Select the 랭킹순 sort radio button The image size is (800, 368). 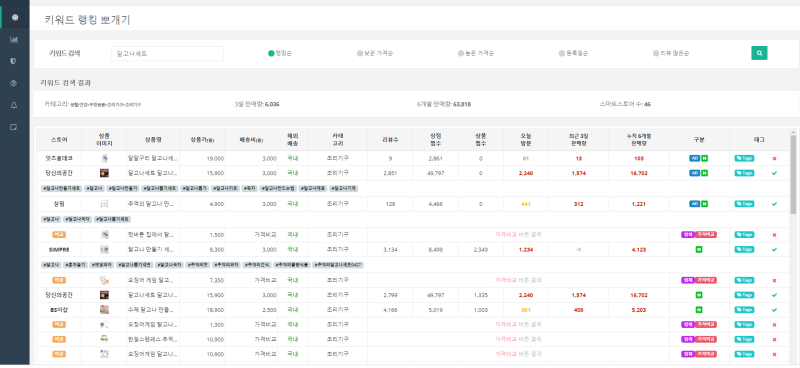coord(271,53)
